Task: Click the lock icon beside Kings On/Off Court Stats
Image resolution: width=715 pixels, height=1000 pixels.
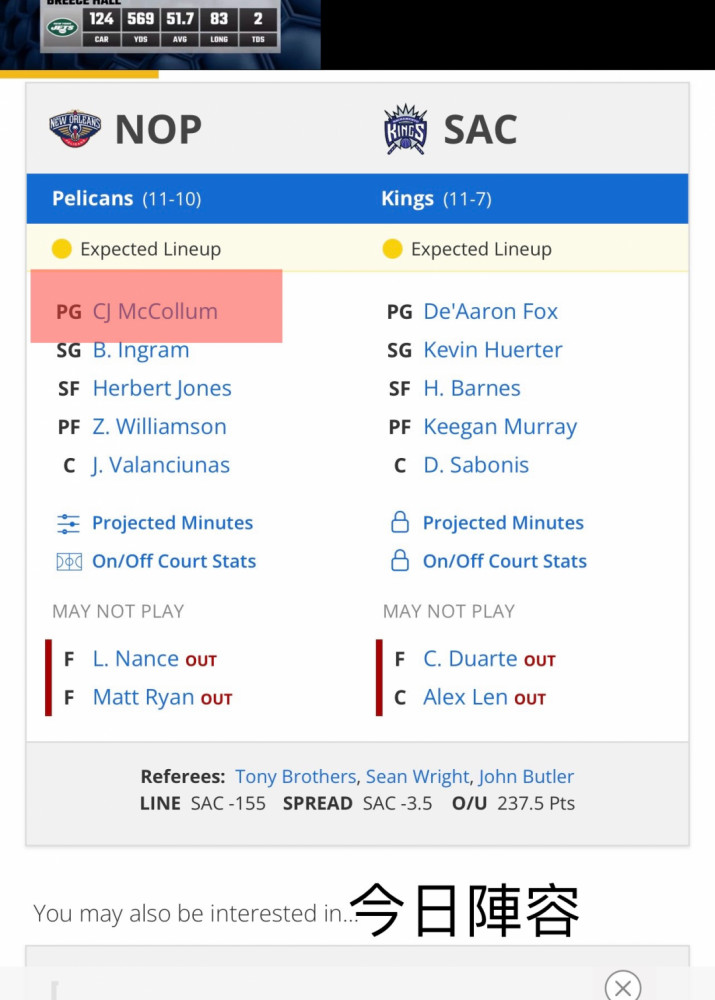Action: [400, 561]
